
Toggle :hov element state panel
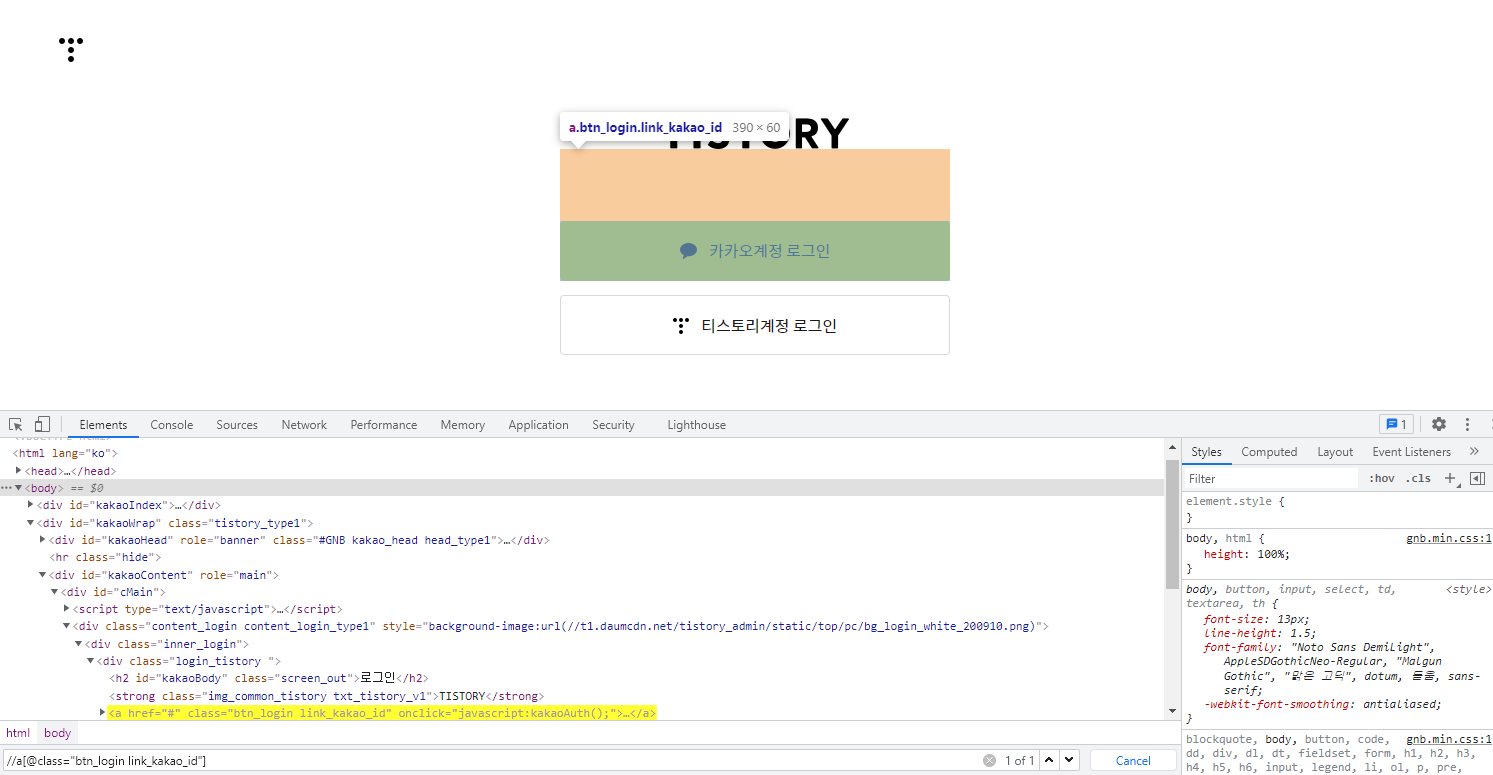coord(1381,478)
